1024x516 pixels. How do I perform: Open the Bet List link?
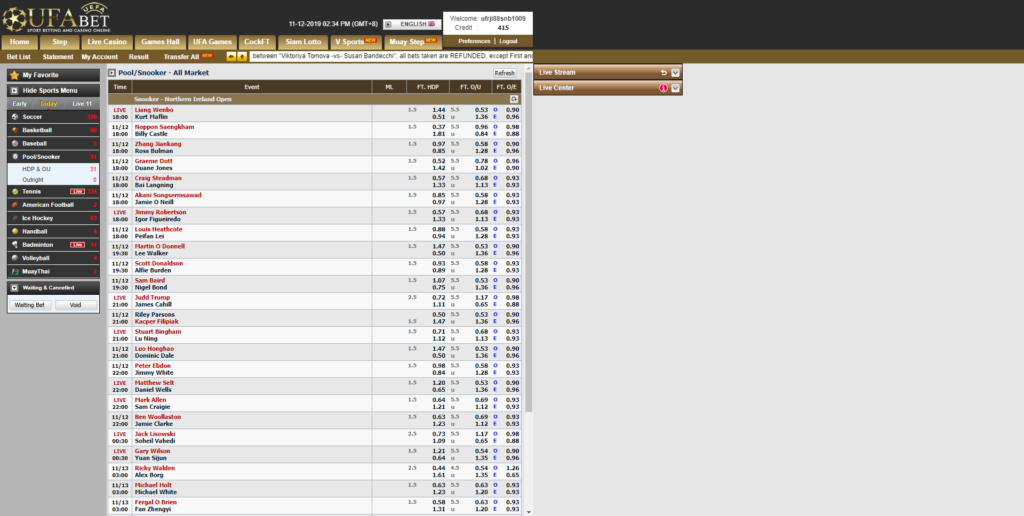click(18, 57)
